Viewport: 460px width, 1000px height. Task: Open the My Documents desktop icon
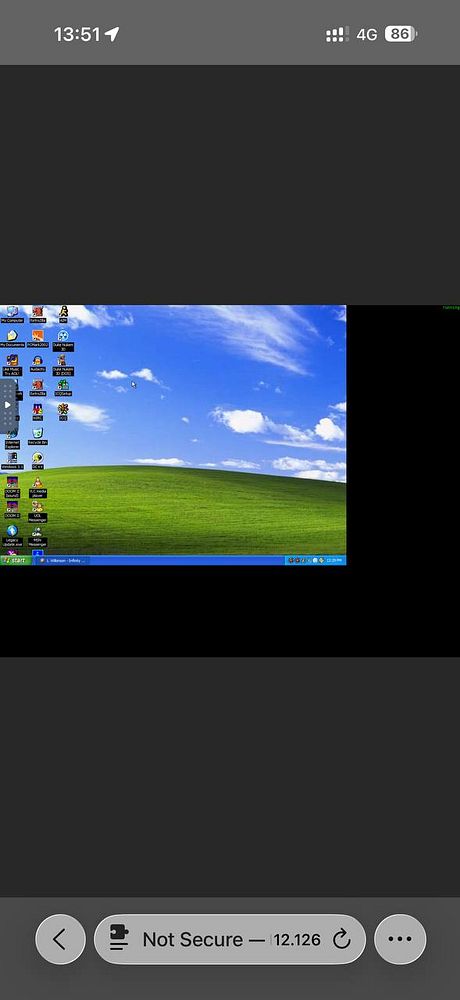[12, 338]
